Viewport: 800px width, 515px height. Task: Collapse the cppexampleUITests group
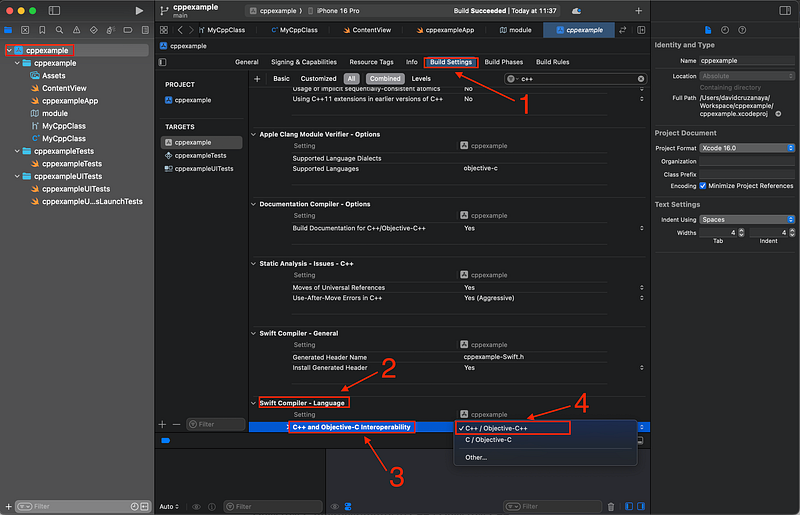point(17,176)
